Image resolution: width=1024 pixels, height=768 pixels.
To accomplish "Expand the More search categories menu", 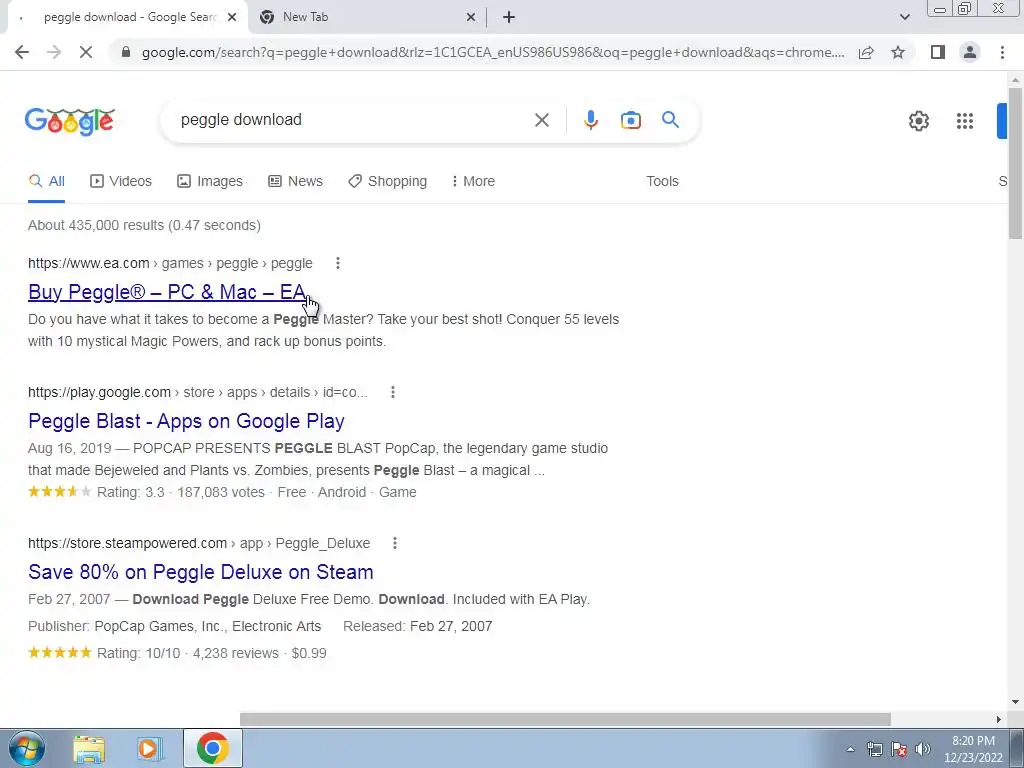I will point(473,182).
